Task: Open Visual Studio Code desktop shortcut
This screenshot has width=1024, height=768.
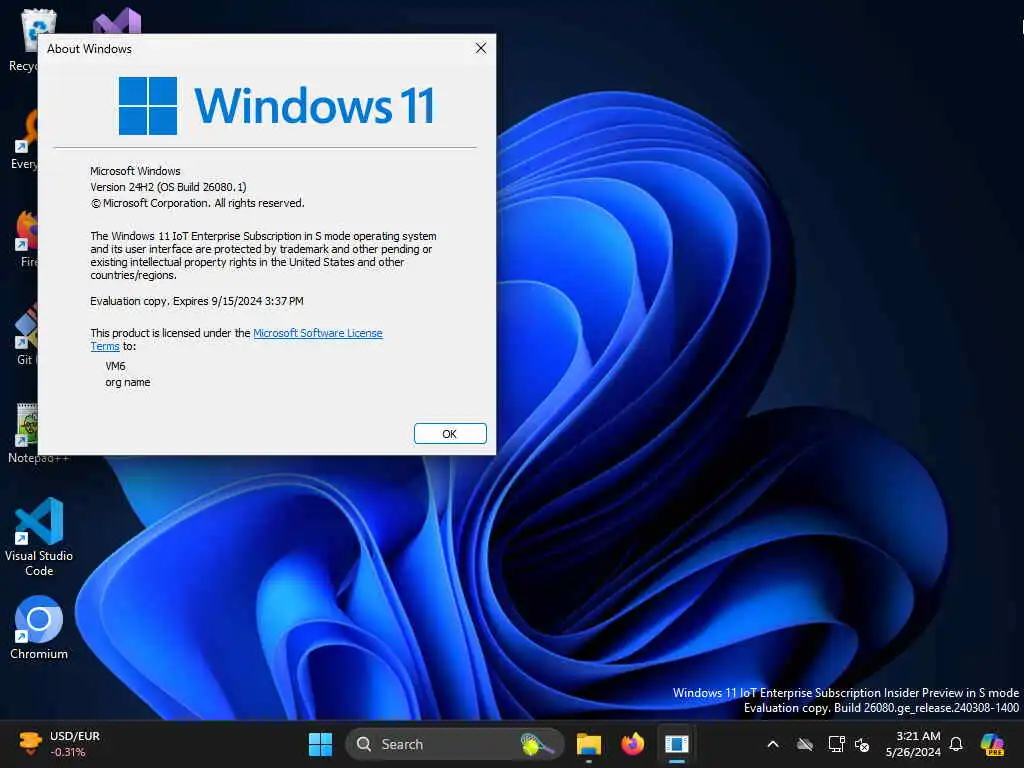Action: pyautogui.click(x=39, y=537)
